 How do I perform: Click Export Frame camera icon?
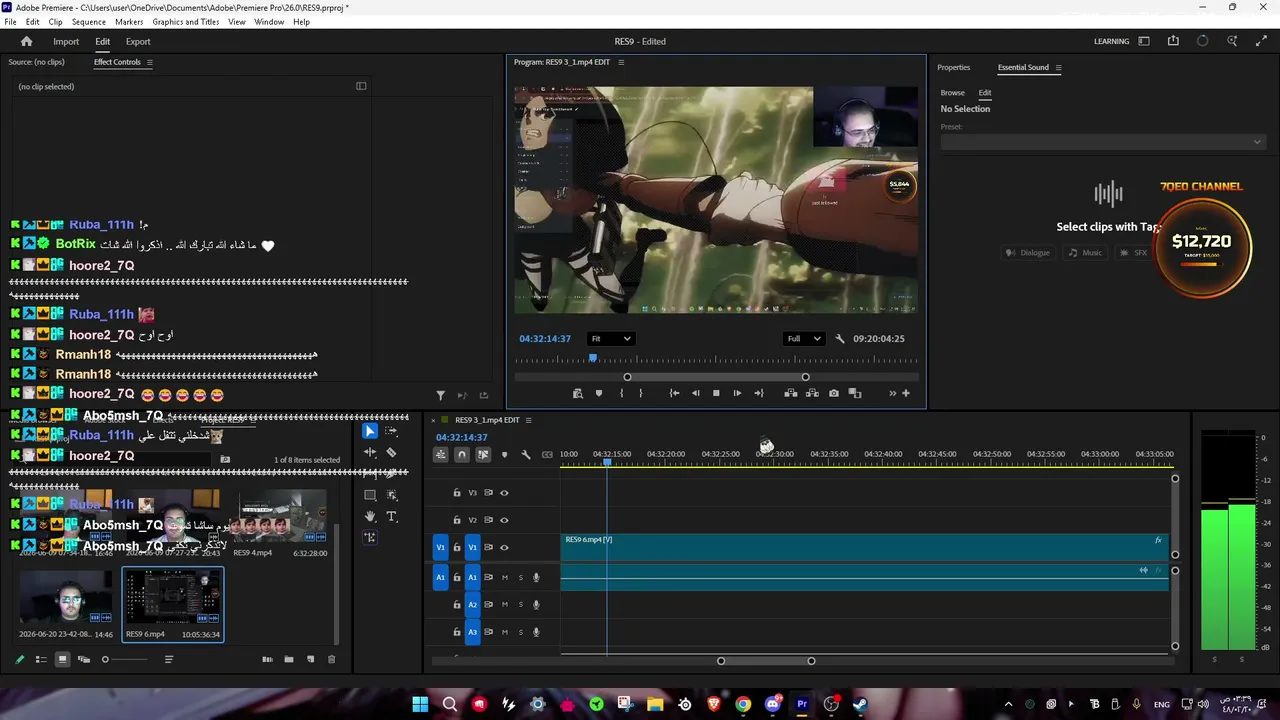pyautogui.click(x=834, y=393)
